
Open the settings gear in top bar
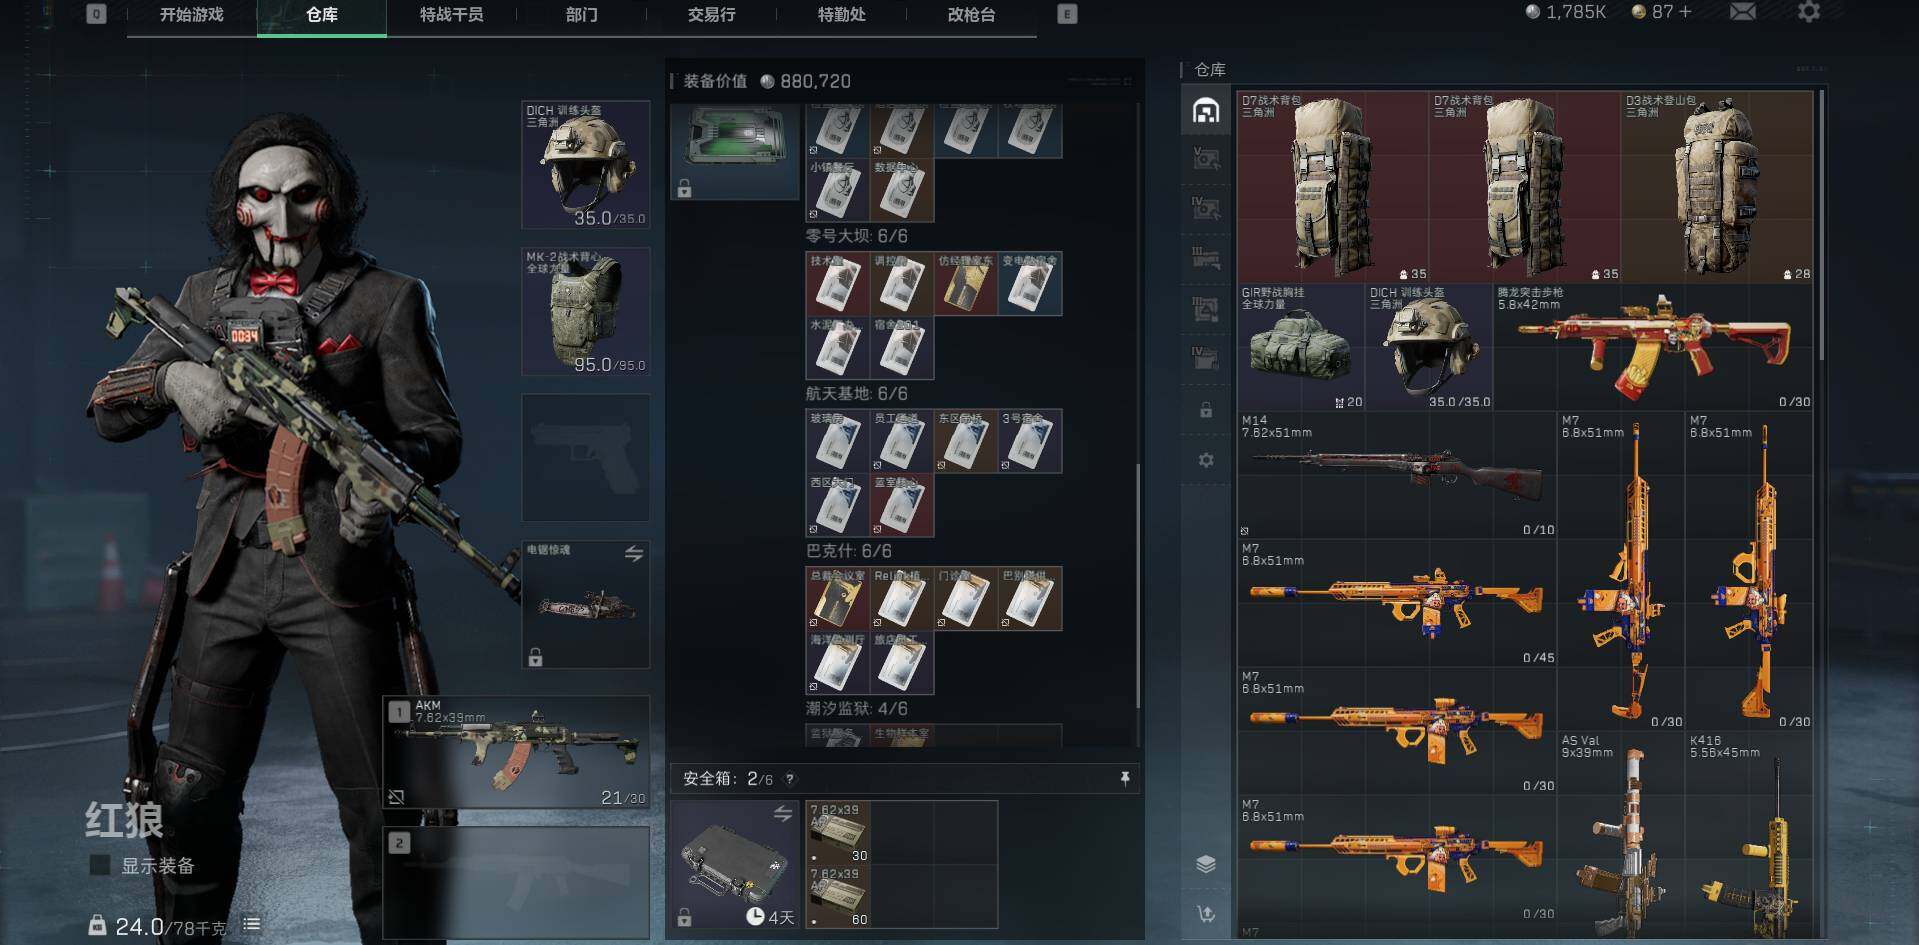click(1809, 12)
